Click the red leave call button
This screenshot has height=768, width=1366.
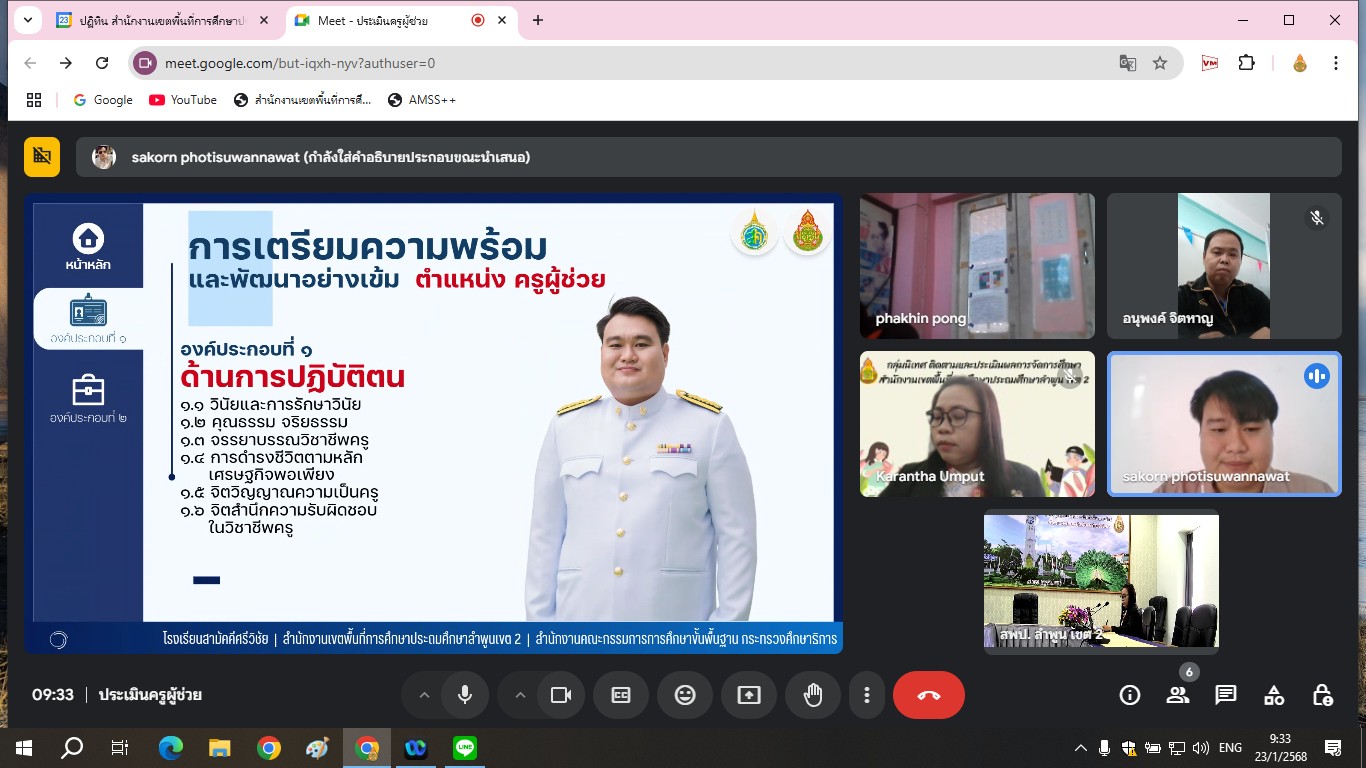click(928, 695)
